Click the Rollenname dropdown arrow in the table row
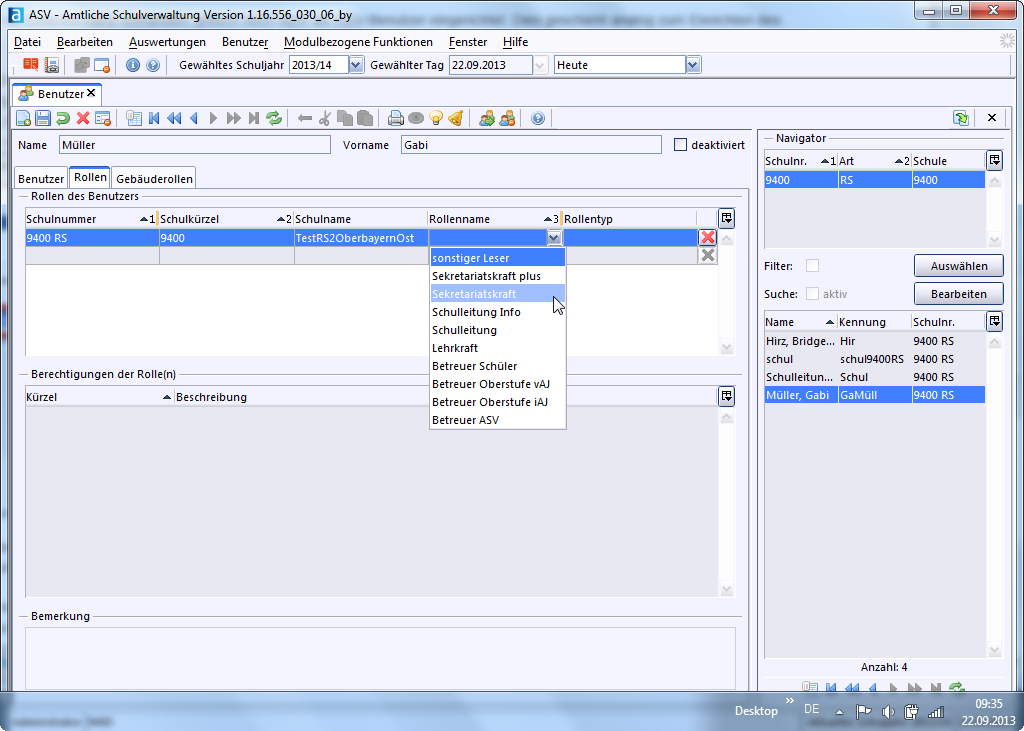This screenshot has height=731, width=1024. coord(554,238)
